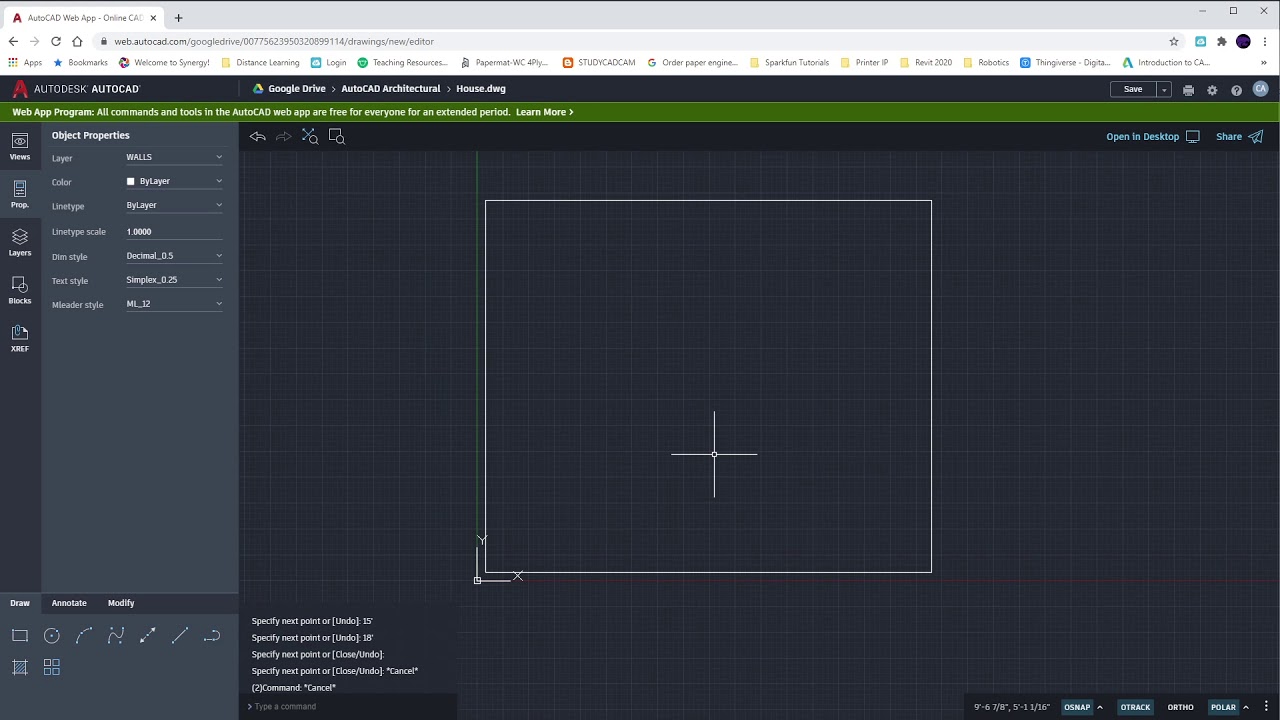Open the bookmarks overflow chevron
Viewport: 1280px width, 720px height.
pos(1264,62)
